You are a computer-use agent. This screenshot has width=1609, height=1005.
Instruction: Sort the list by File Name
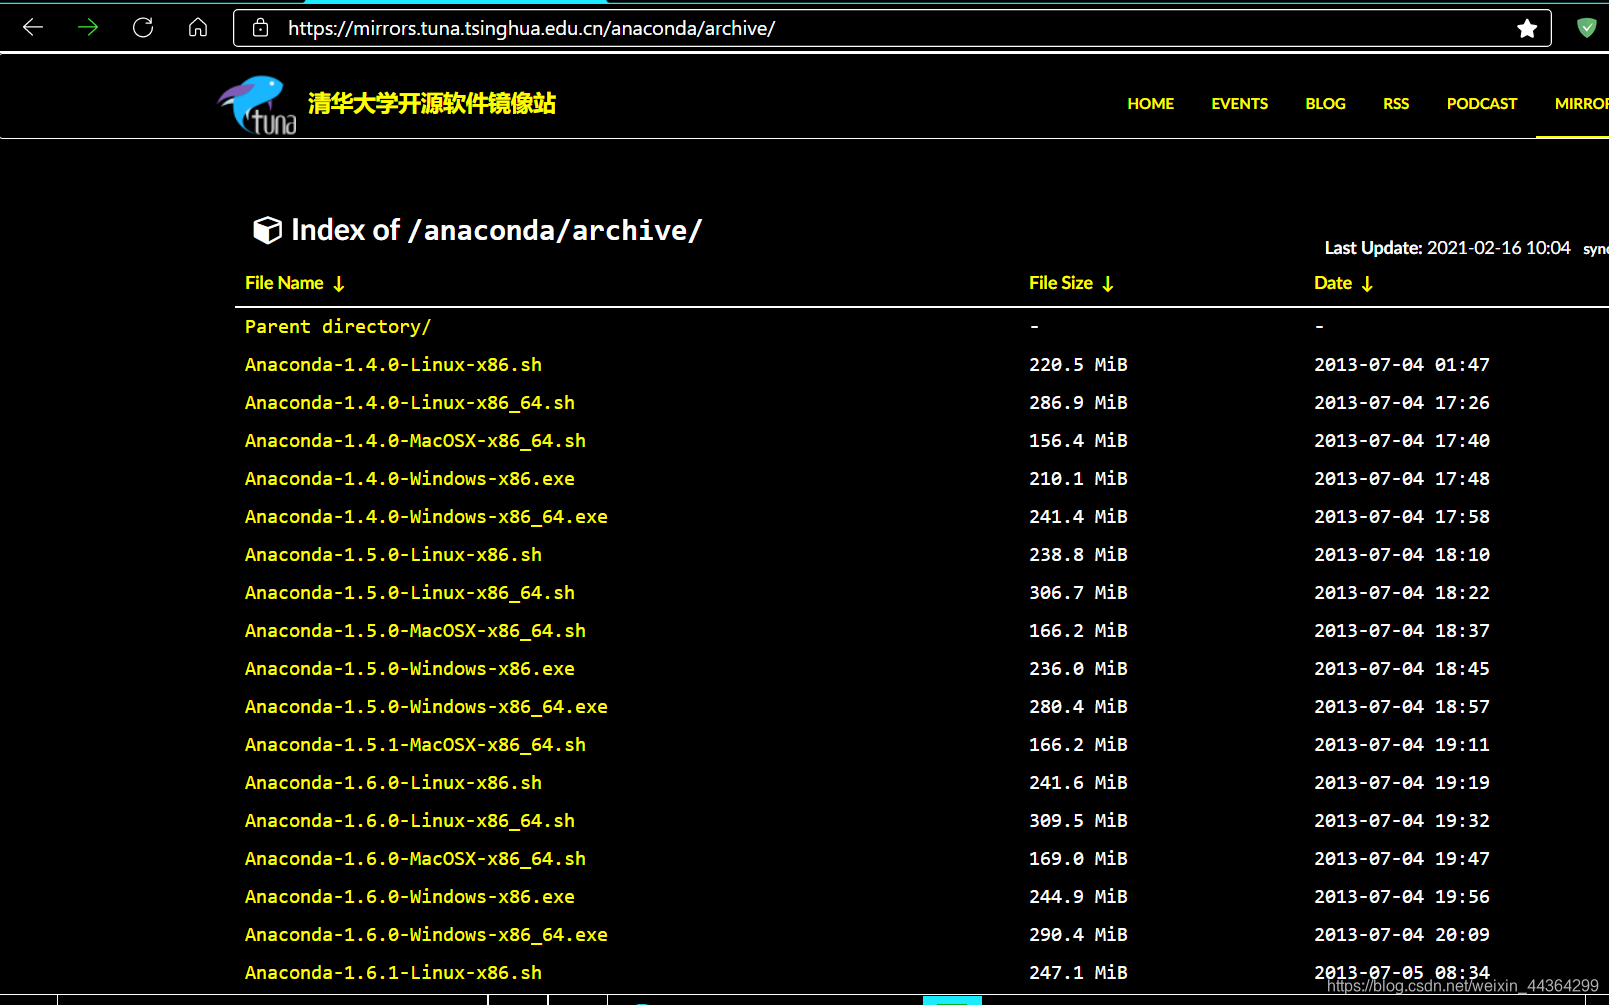pyautogui.click(x=295, y=283)
